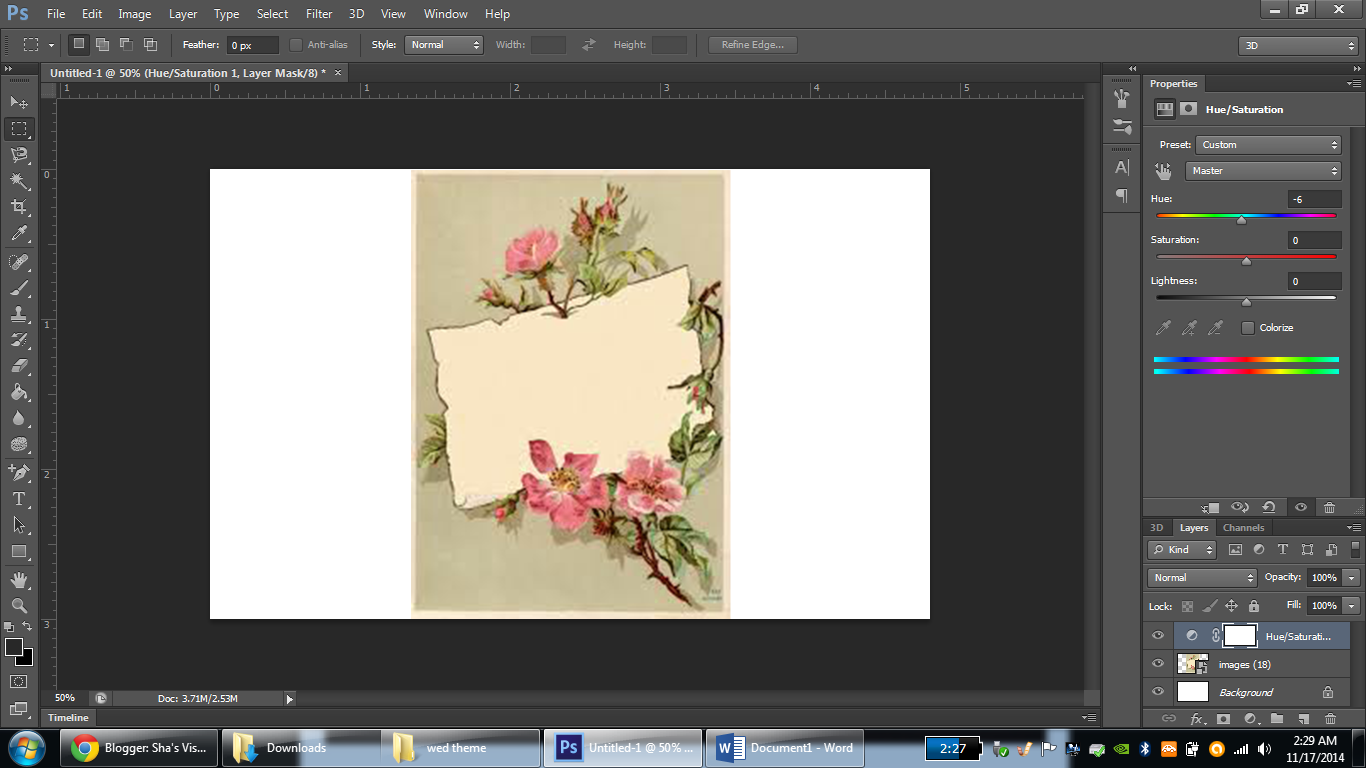
Task: Open the Filter menu
Action: (319, 14)
